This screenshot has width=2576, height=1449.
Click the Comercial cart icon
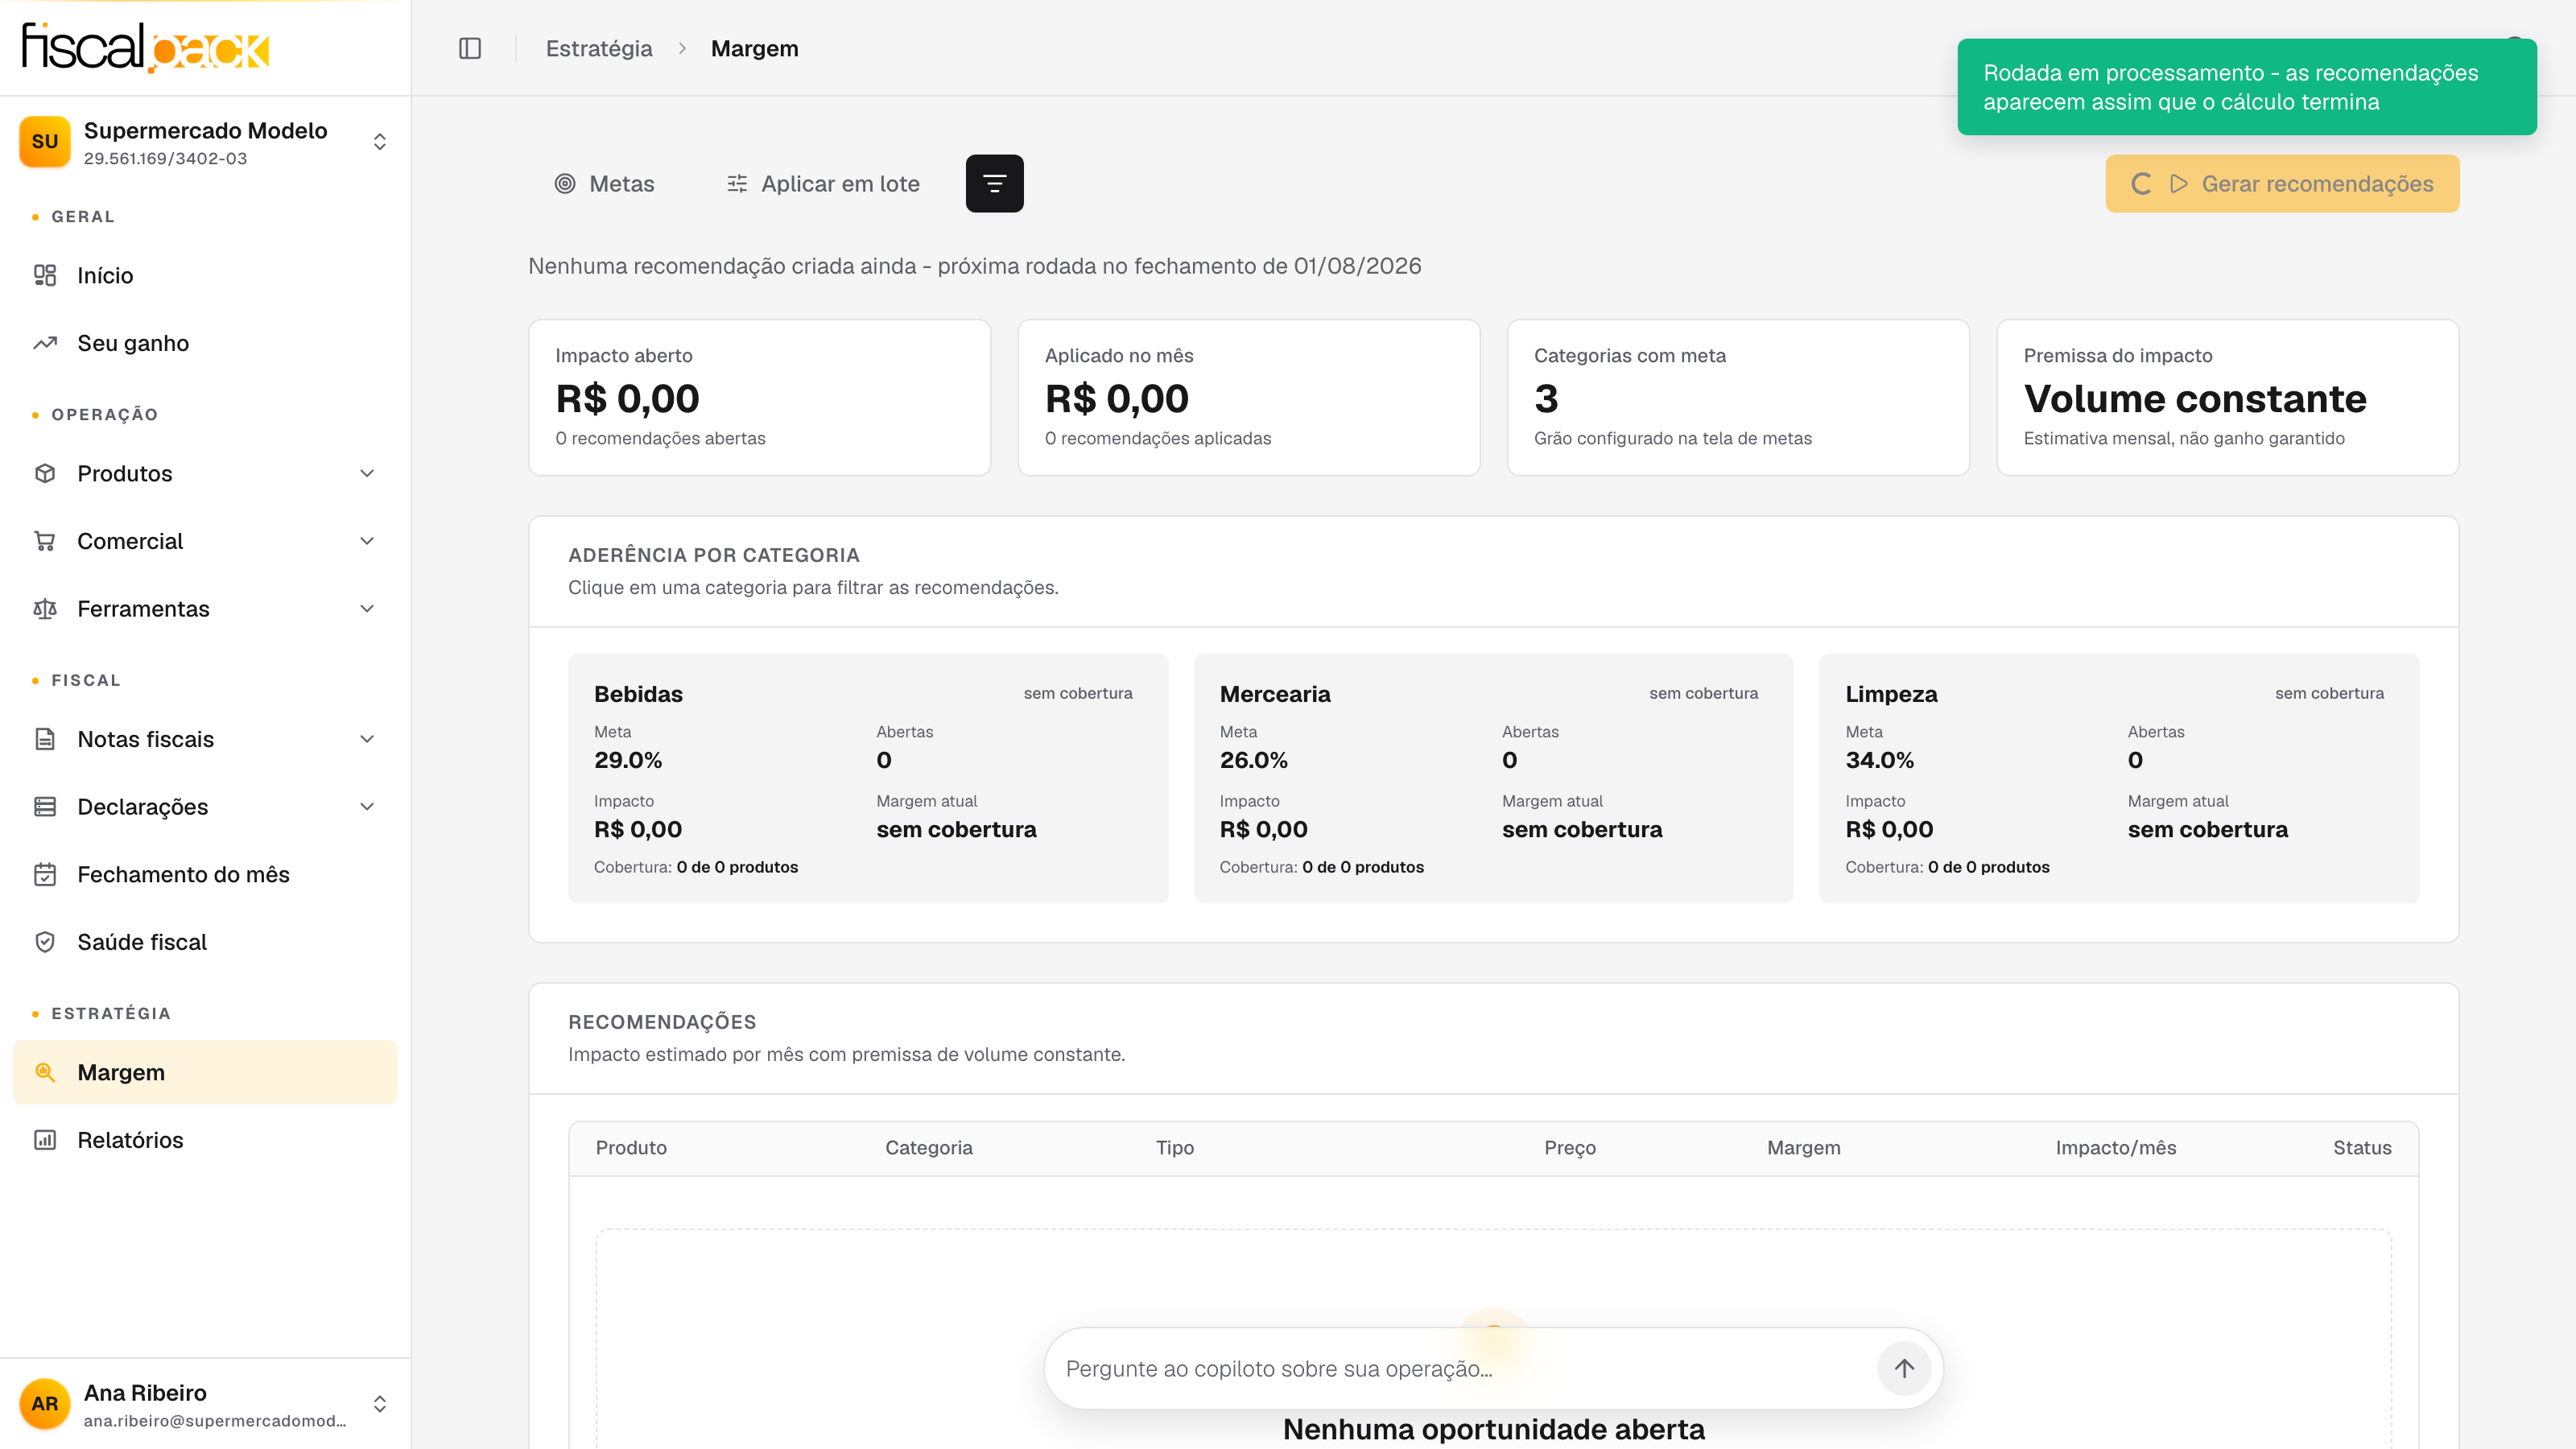[45, 541]
